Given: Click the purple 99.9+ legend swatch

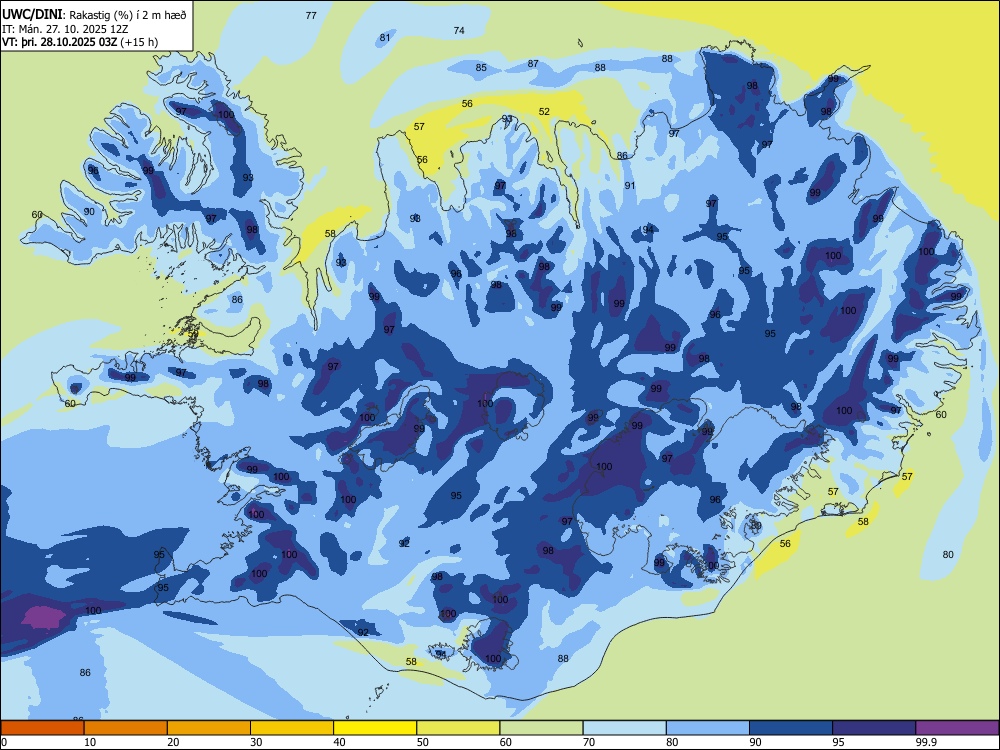Looking at the screenshot, I should pyautogui.click(x=957, y=728).
